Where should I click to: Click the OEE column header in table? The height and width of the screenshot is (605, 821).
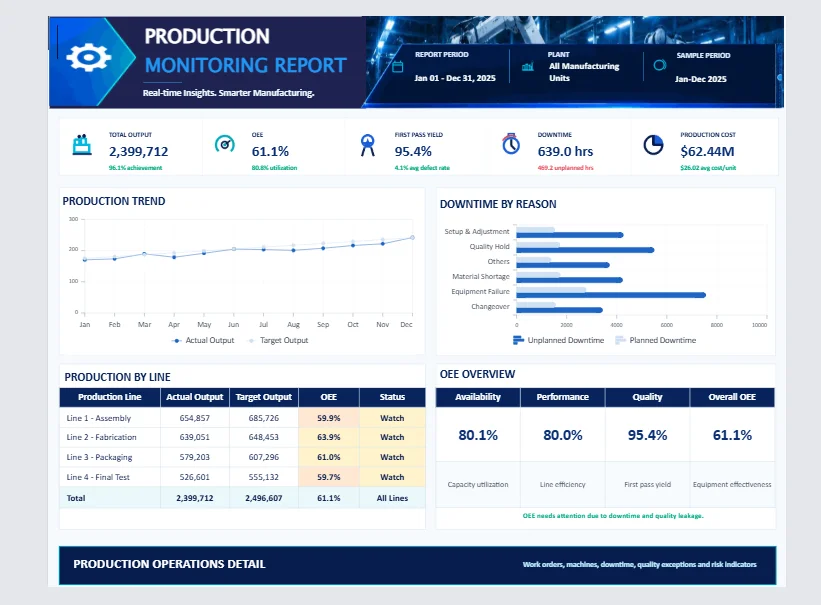328,397
